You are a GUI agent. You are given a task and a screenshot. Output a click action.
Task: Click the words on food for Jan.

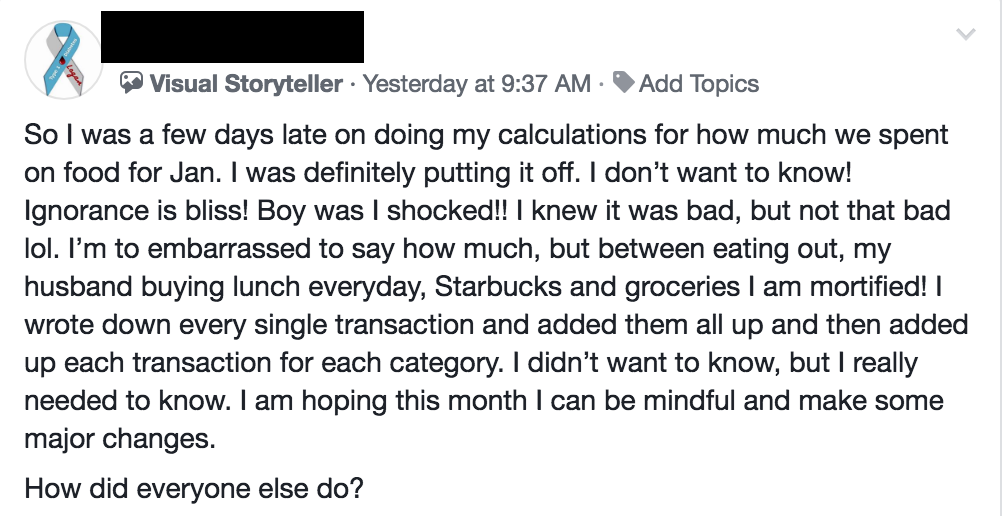tap(123, 173)
